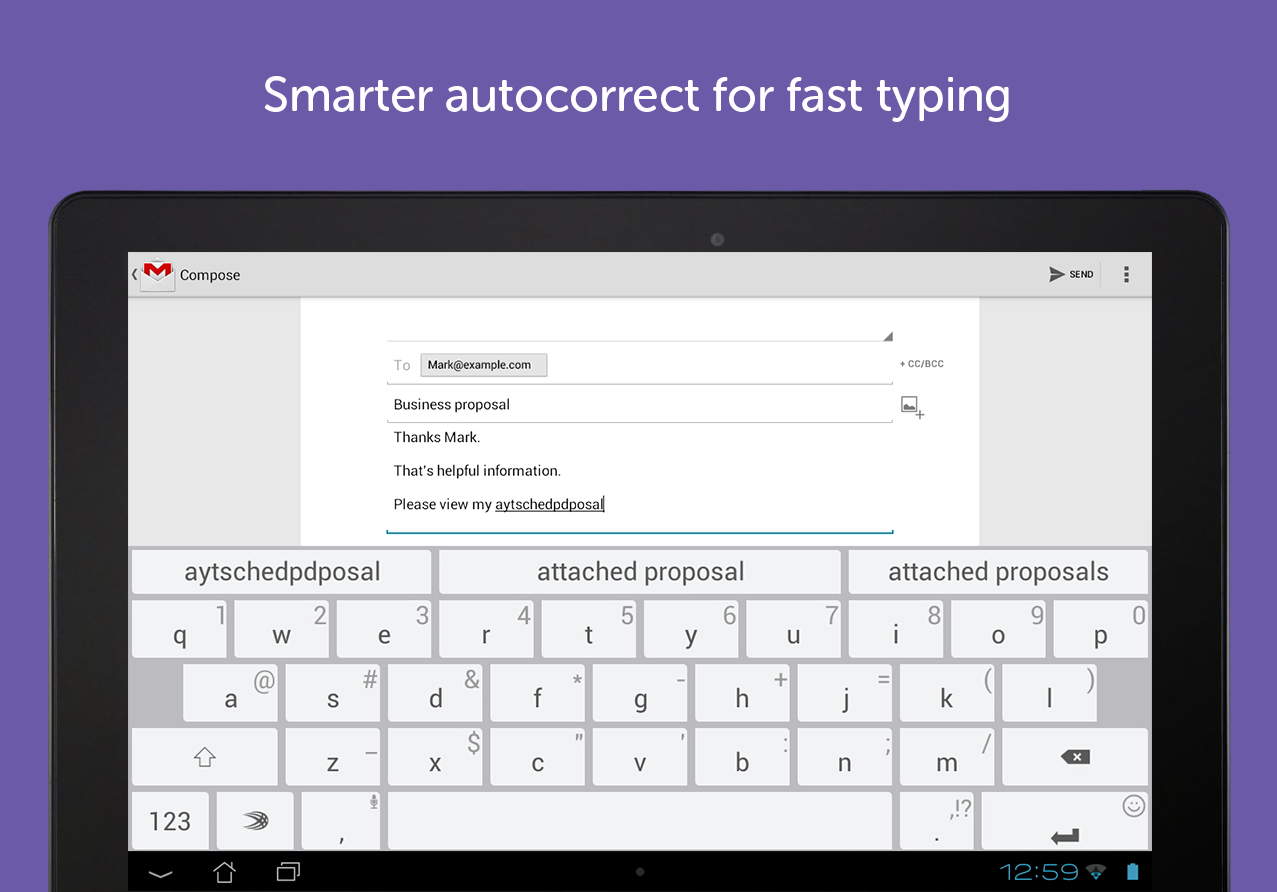Open the overflow menu
Image resolution: width=1277 pixels, height=892 pixels.
click(1126, 274)
